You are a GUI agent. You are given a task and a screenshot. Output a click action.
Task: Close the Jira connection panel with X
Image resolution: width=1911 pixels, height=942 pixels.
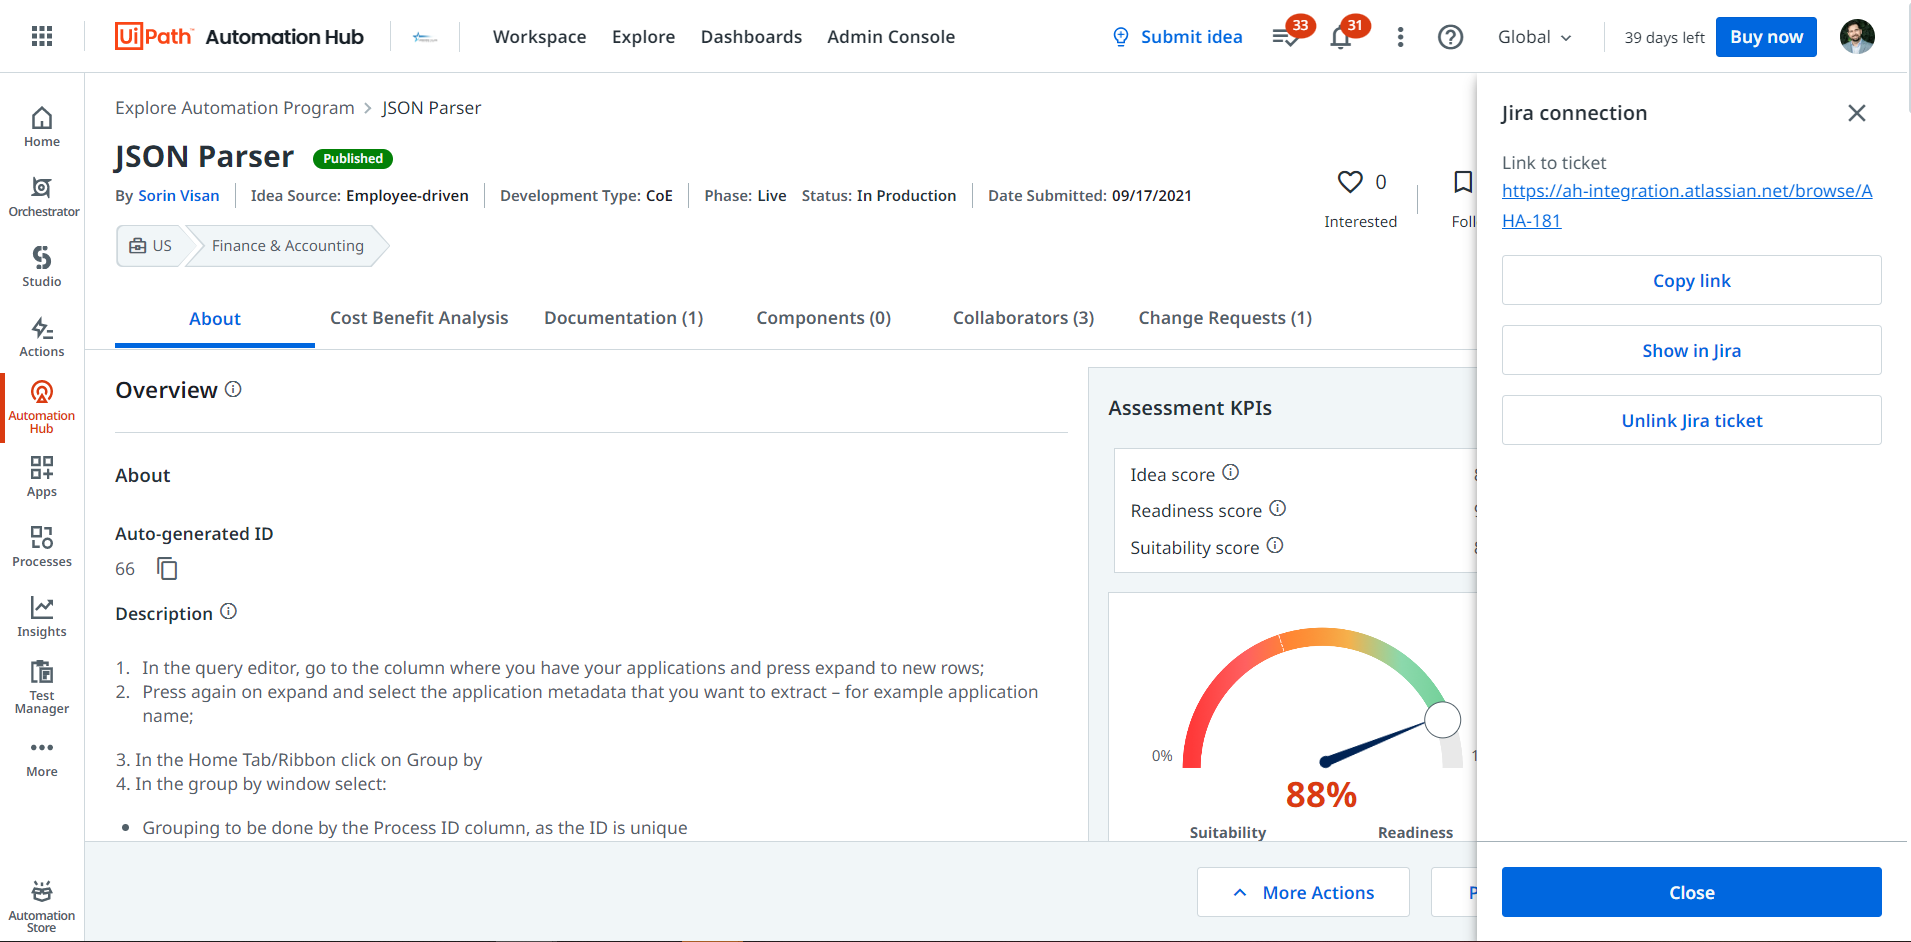click(x=1857, y=113)
